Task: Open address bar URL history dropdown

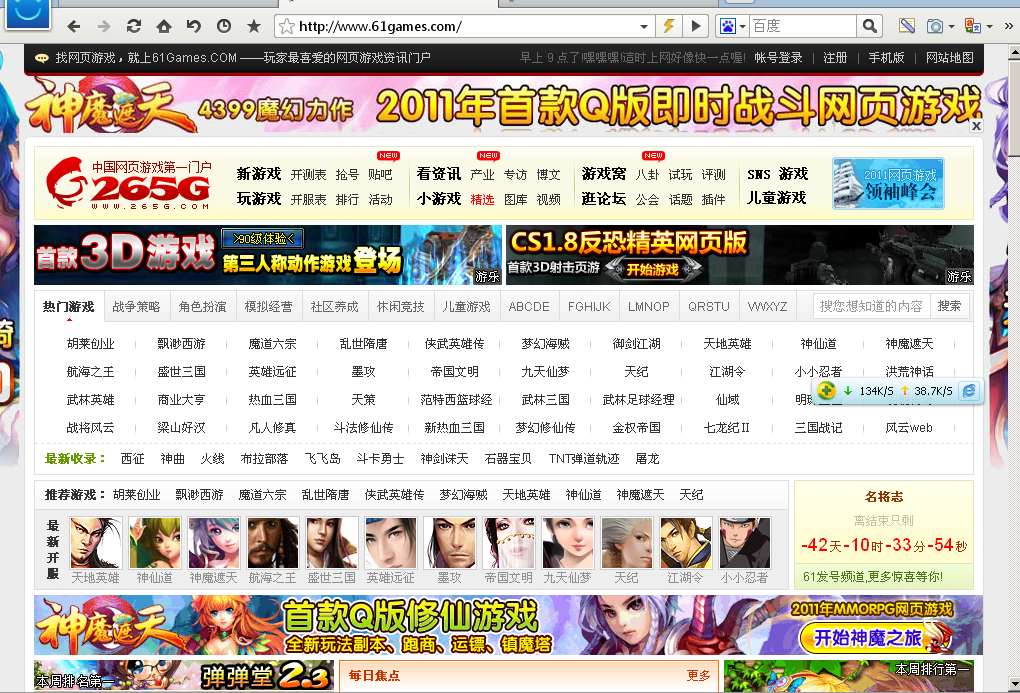Action: point(643,27)
